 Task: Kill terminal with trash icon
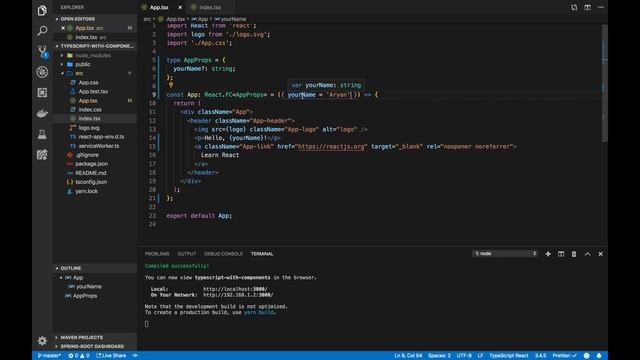click(x=574, y=254)
